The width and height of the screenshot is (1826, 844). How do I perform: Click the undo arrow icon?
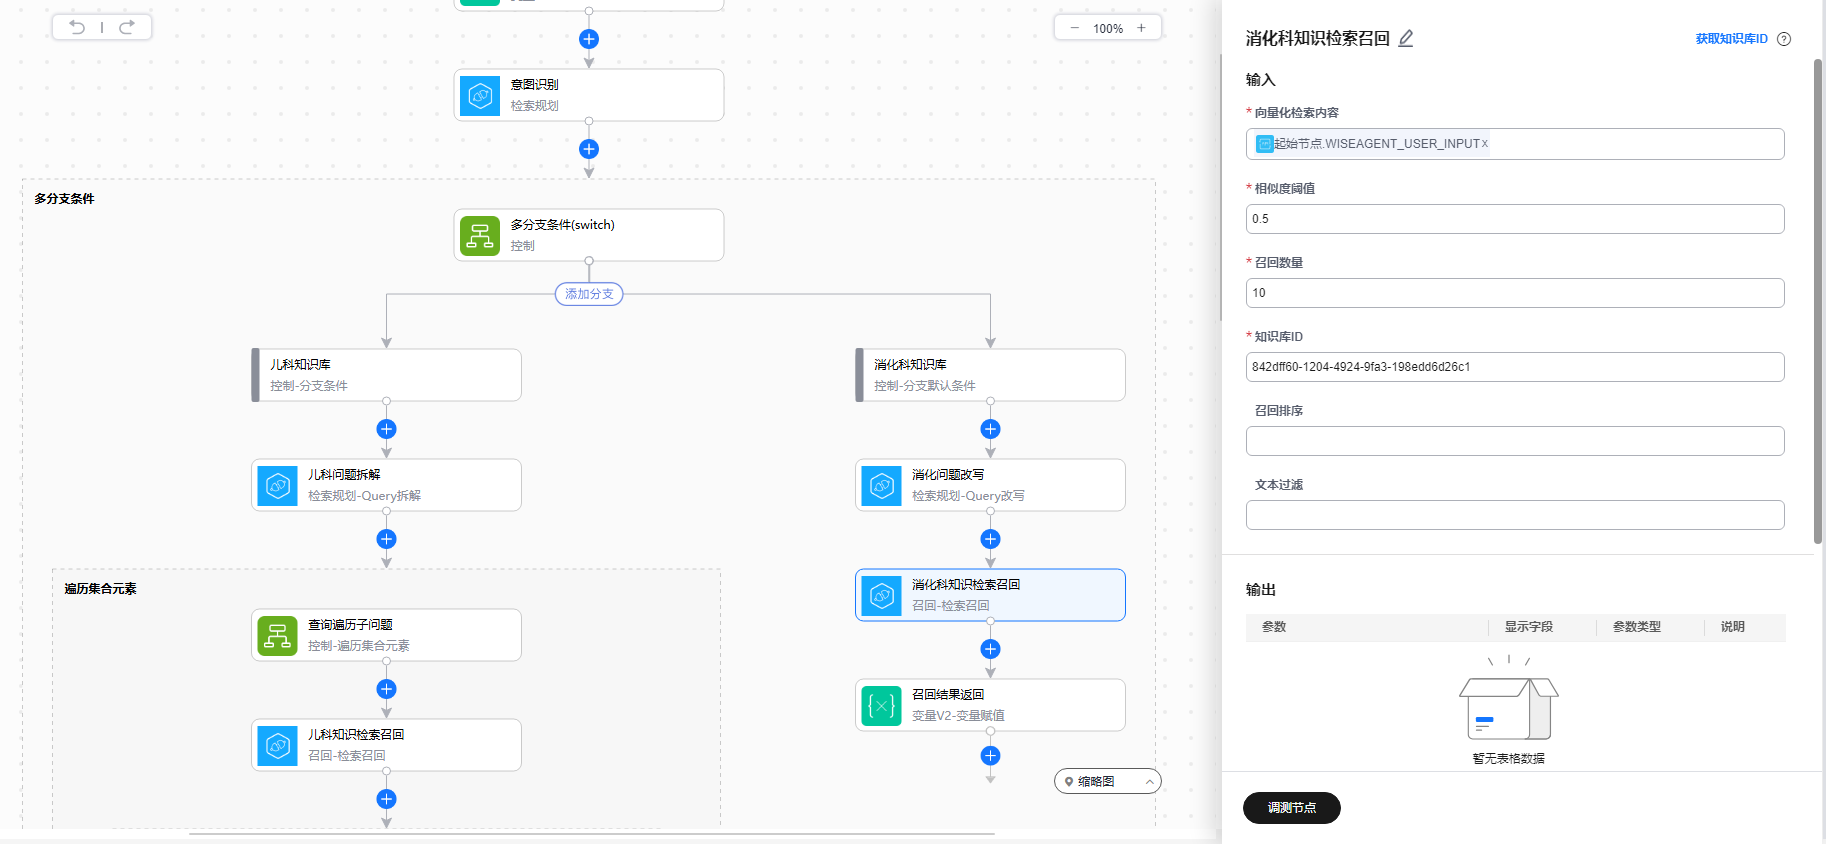coord(77,27)
